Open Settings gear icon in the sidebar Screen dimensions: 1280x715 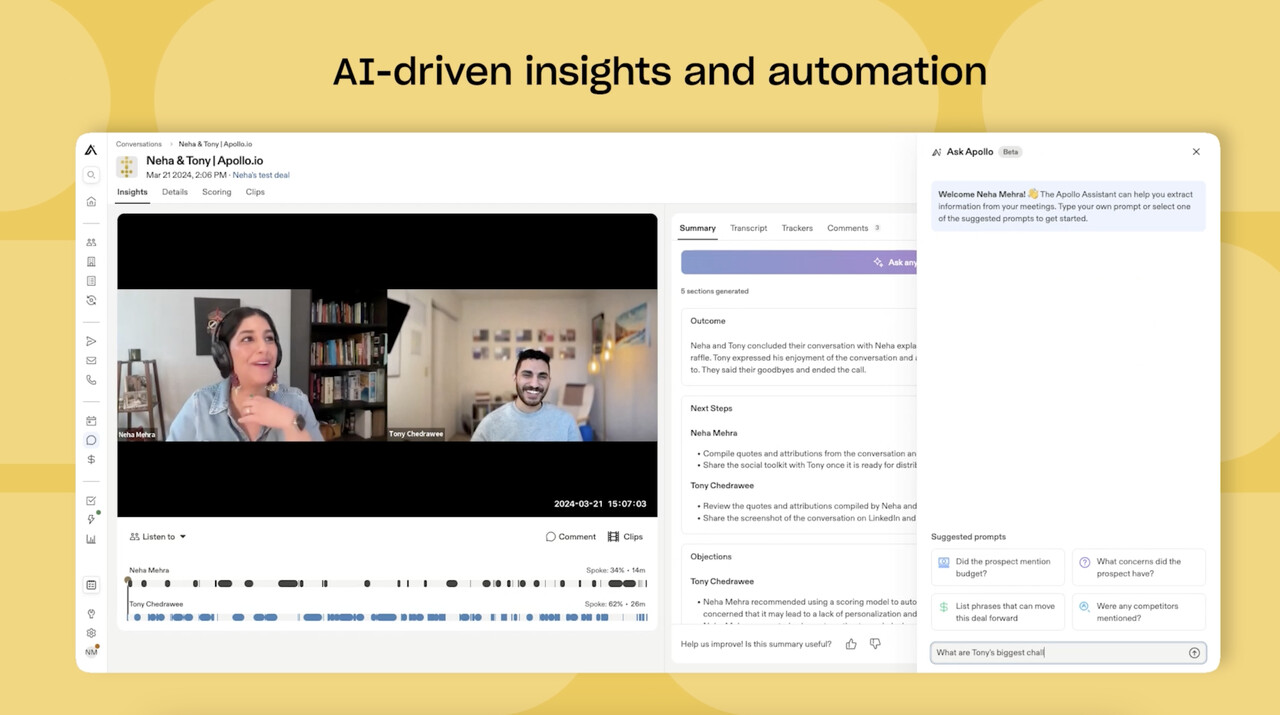click(x=91, y=633)
